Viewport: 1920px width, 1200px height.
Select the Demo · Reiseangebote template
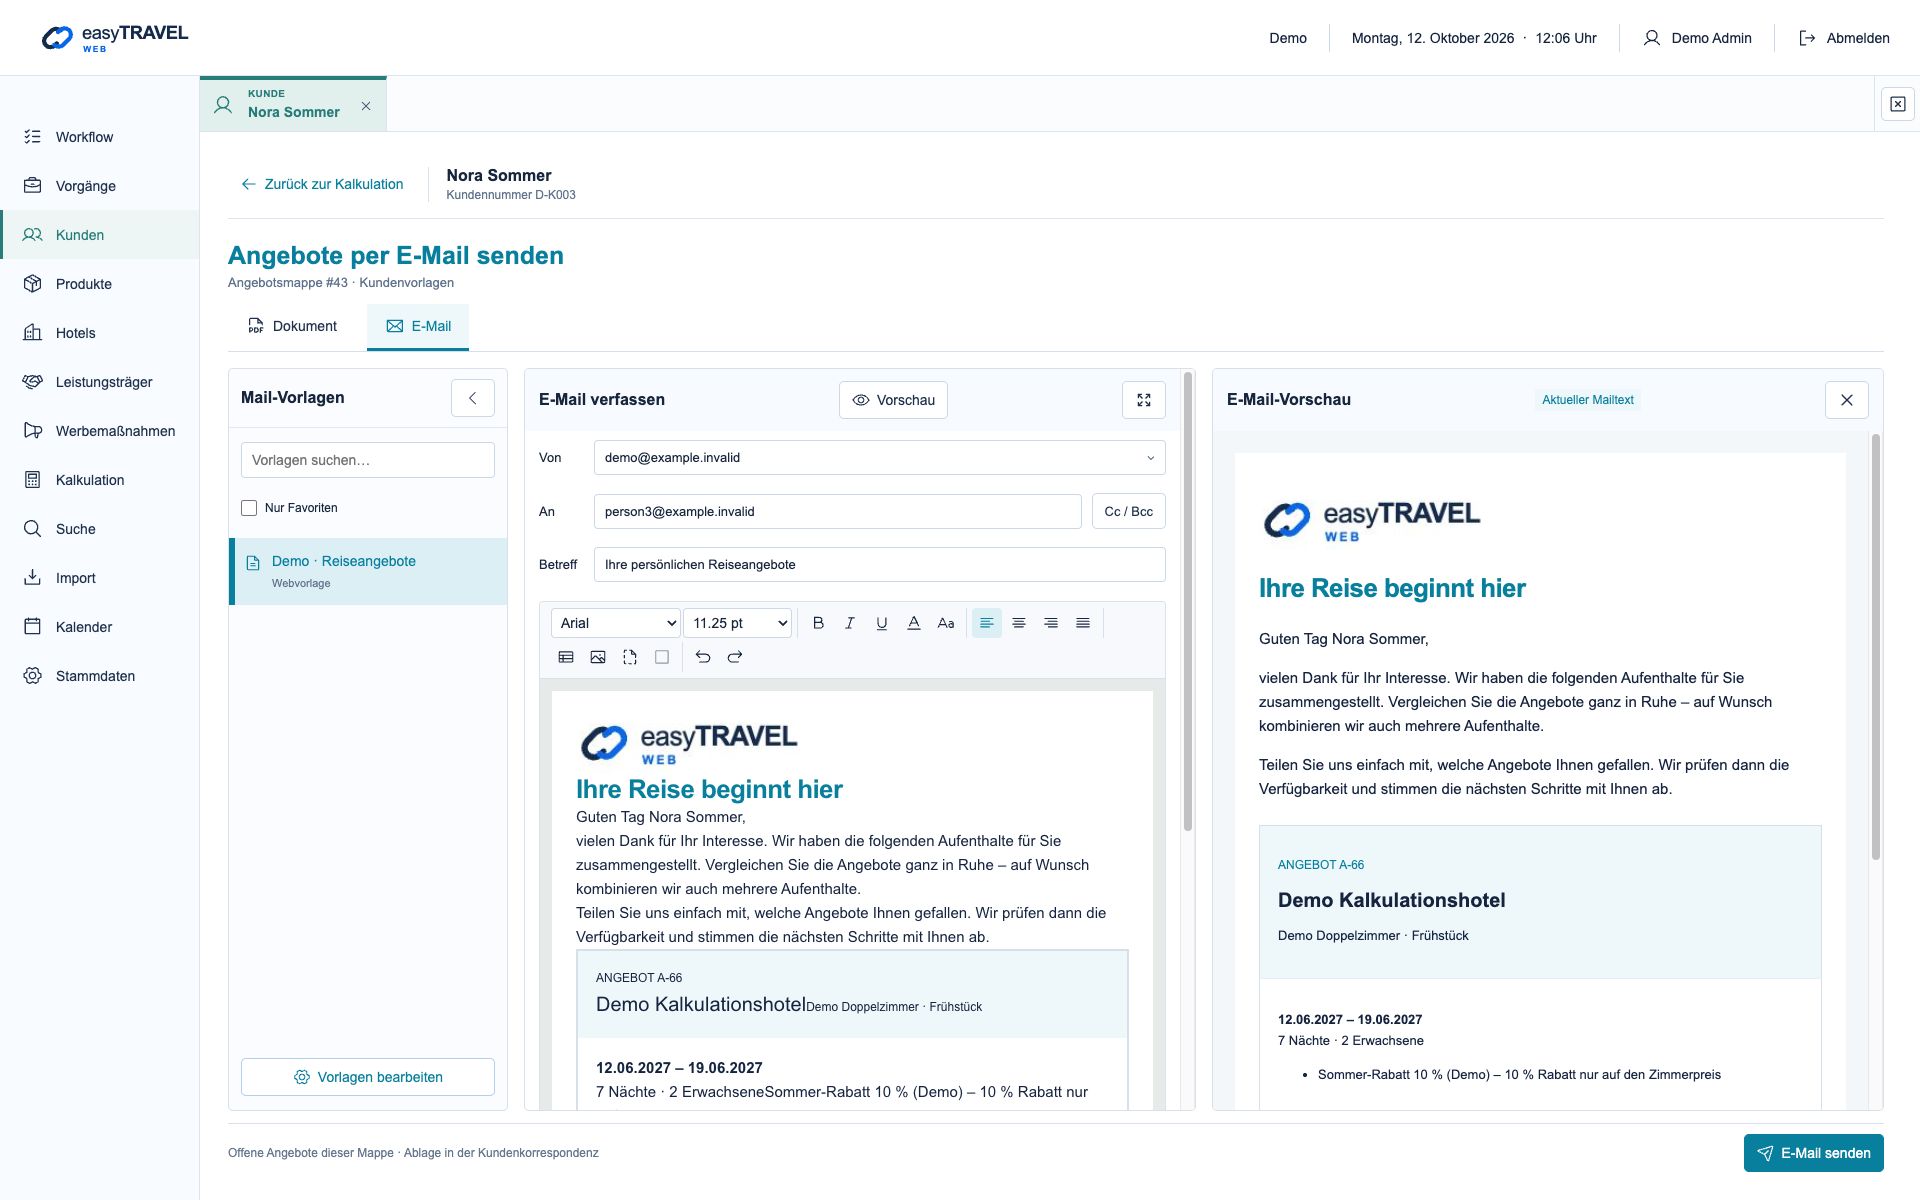pos(368,572)
